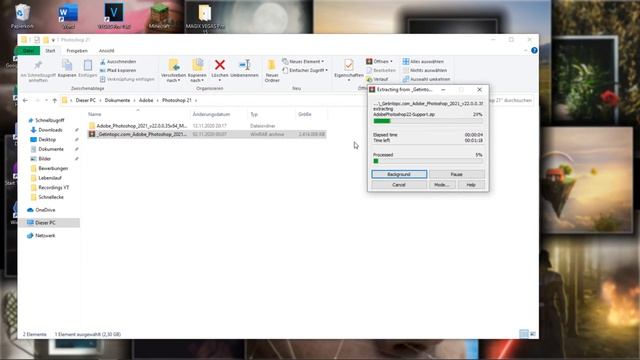Click Background in the extraction dialog
640x360 pixels.
[399, 174]
